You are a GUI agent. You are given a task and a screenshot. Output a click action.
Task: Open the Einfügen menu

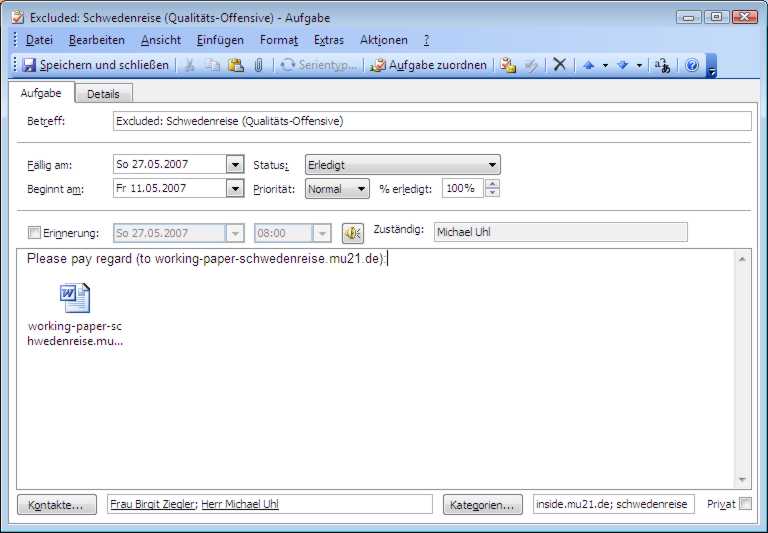pyautogui.click(x=220, y=40)
